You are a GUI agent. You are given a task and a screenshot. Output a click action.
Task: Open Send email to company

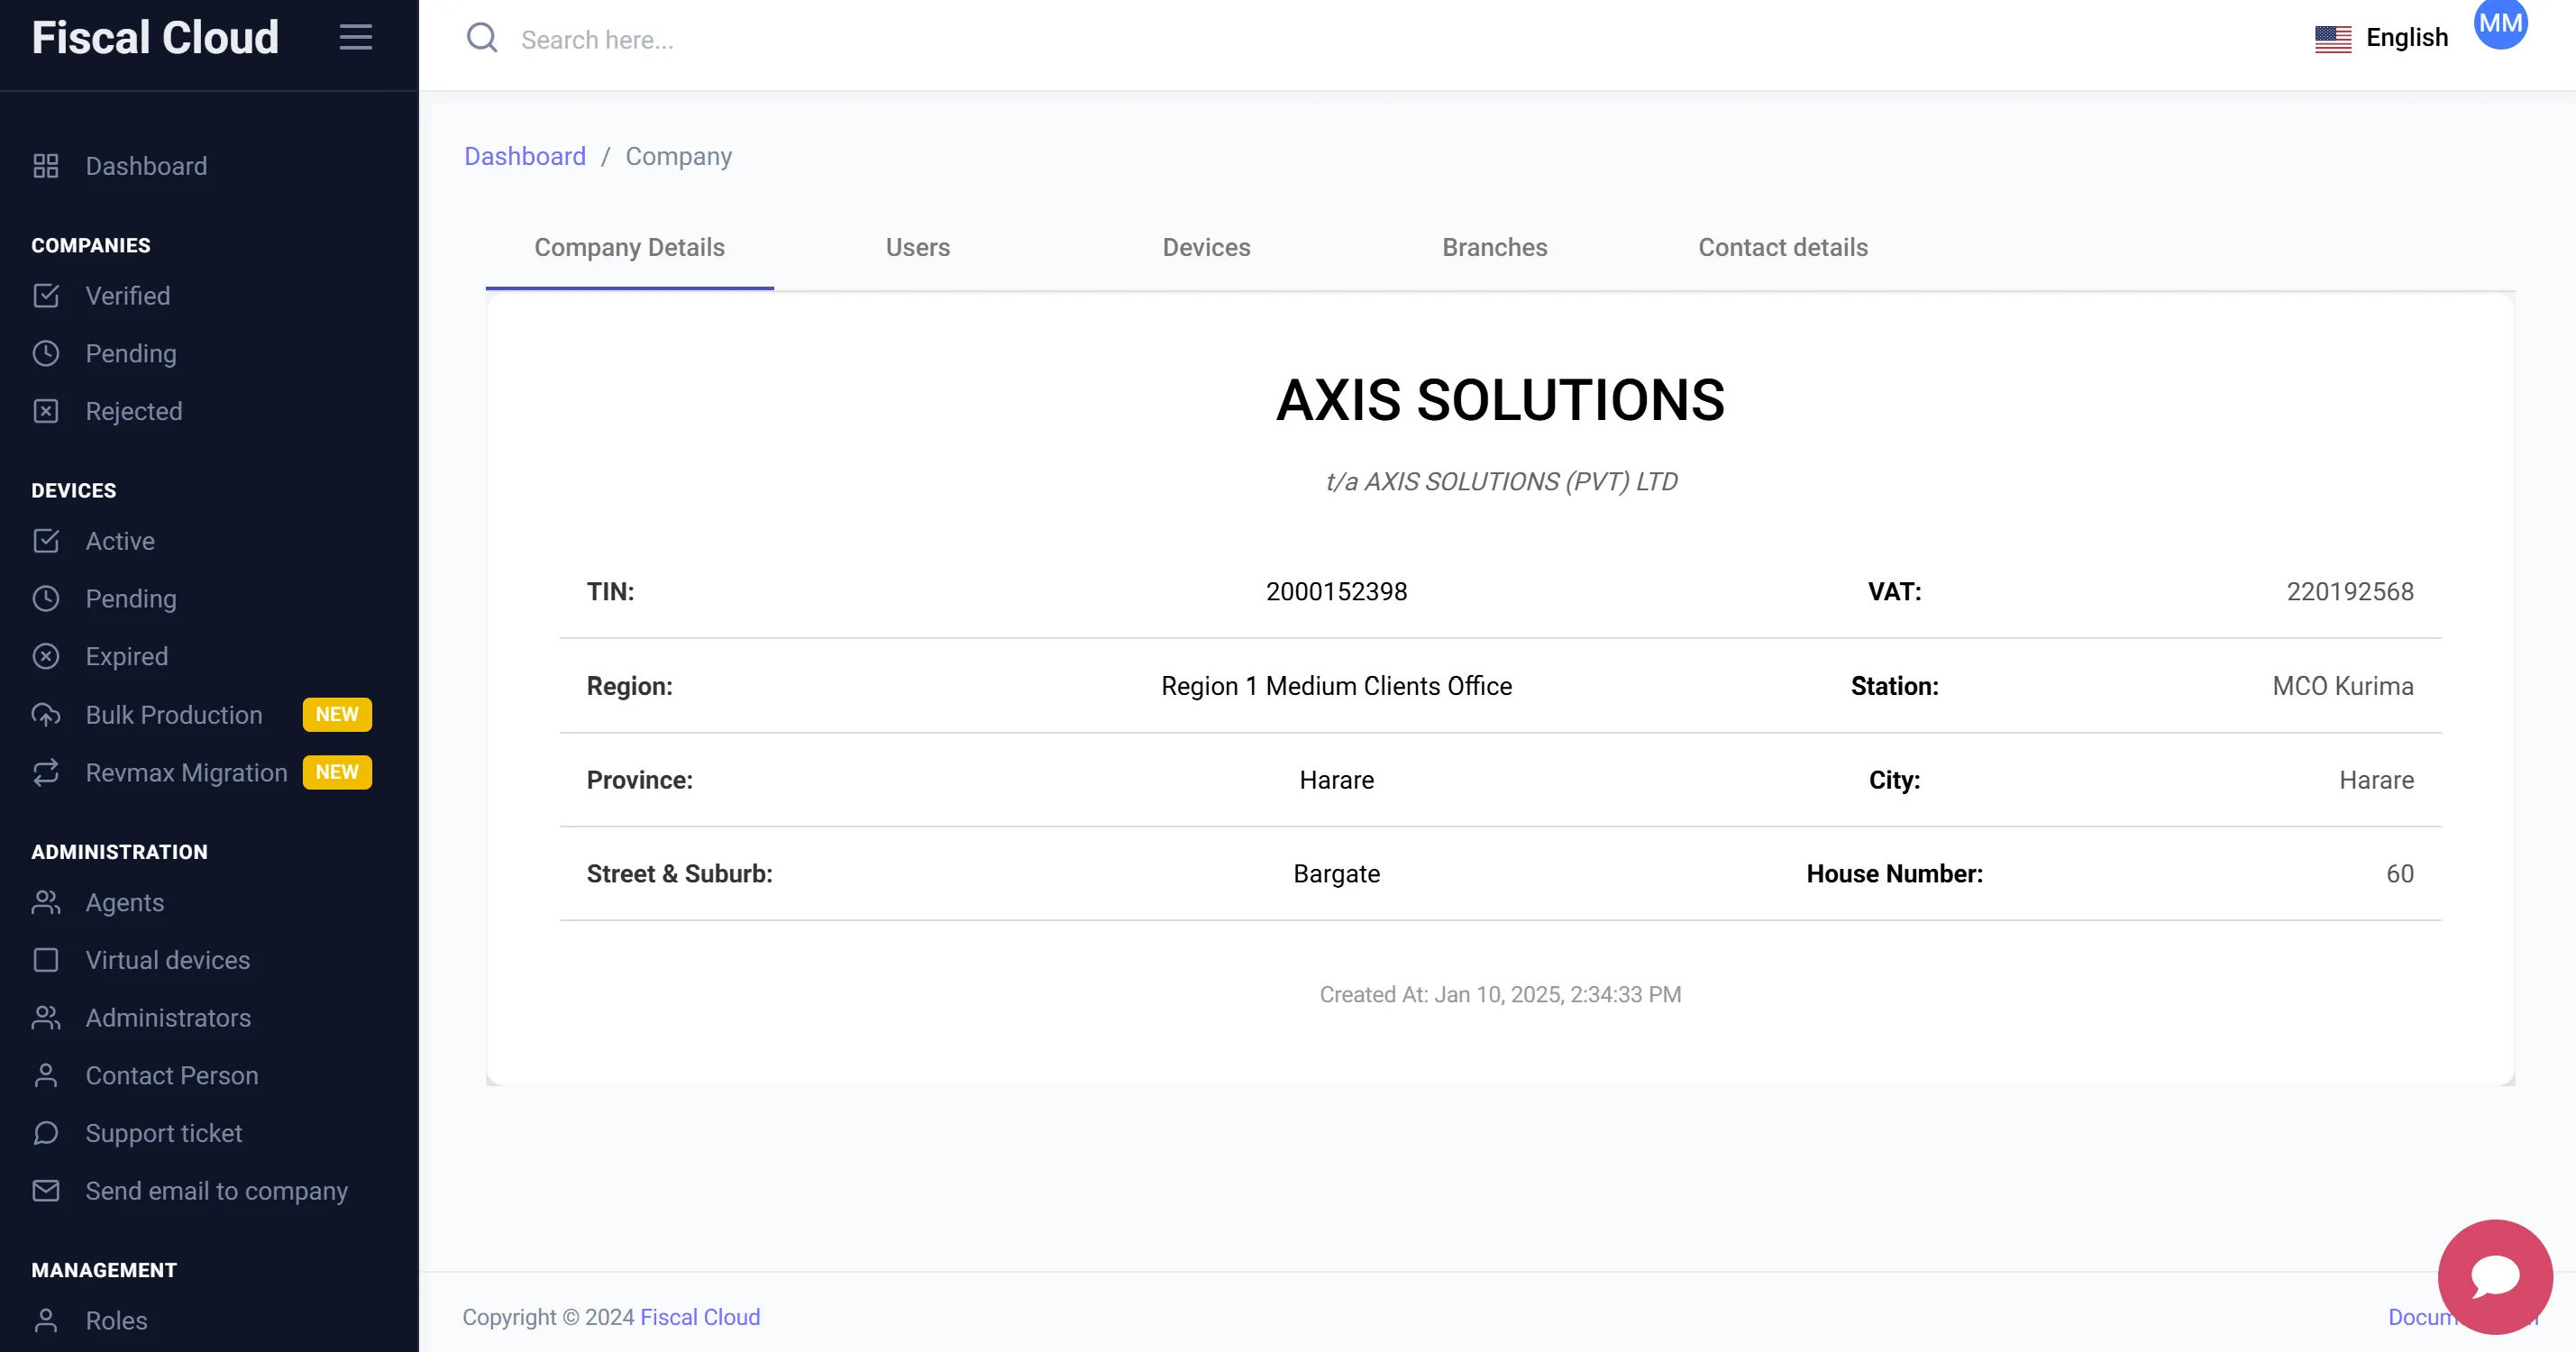216,1191
